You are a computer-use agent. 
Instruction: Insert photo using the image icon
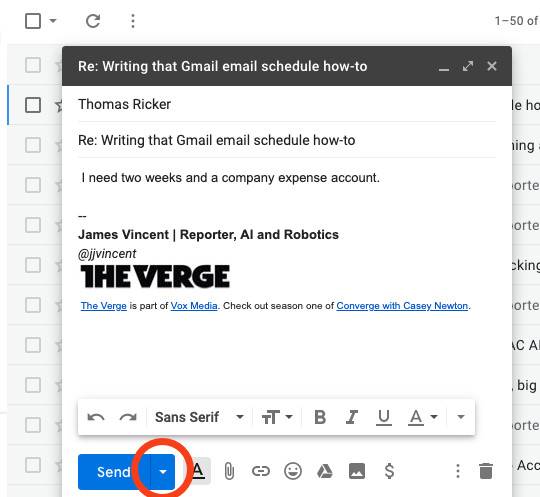[357, 471]
